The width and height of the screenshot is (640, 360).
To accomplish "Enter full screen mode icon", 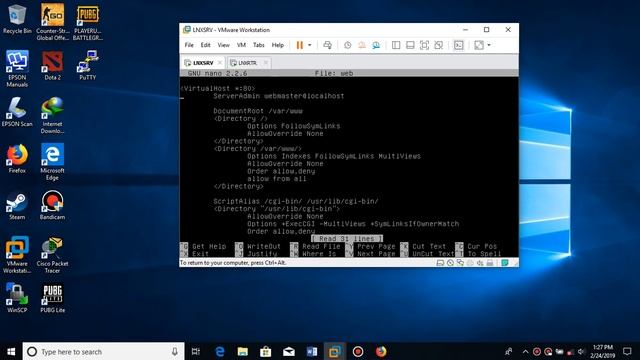I will tap(424, 45).
